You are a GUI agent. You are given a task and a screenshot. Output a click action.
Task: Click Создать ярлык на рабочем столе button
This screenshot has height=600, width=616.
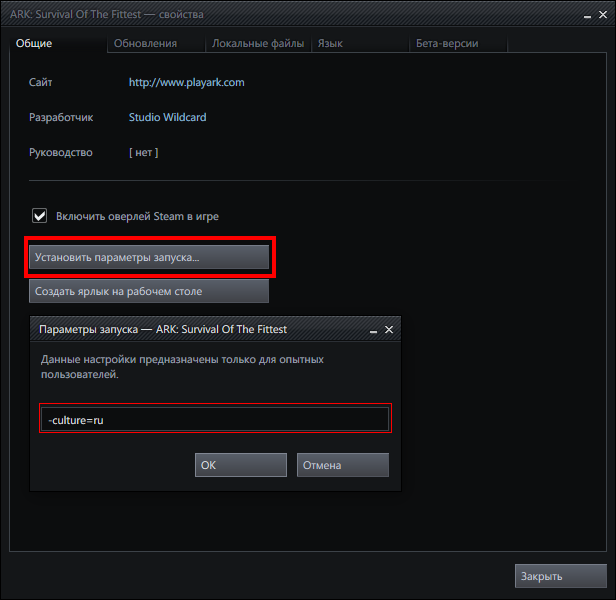point(149,291)
